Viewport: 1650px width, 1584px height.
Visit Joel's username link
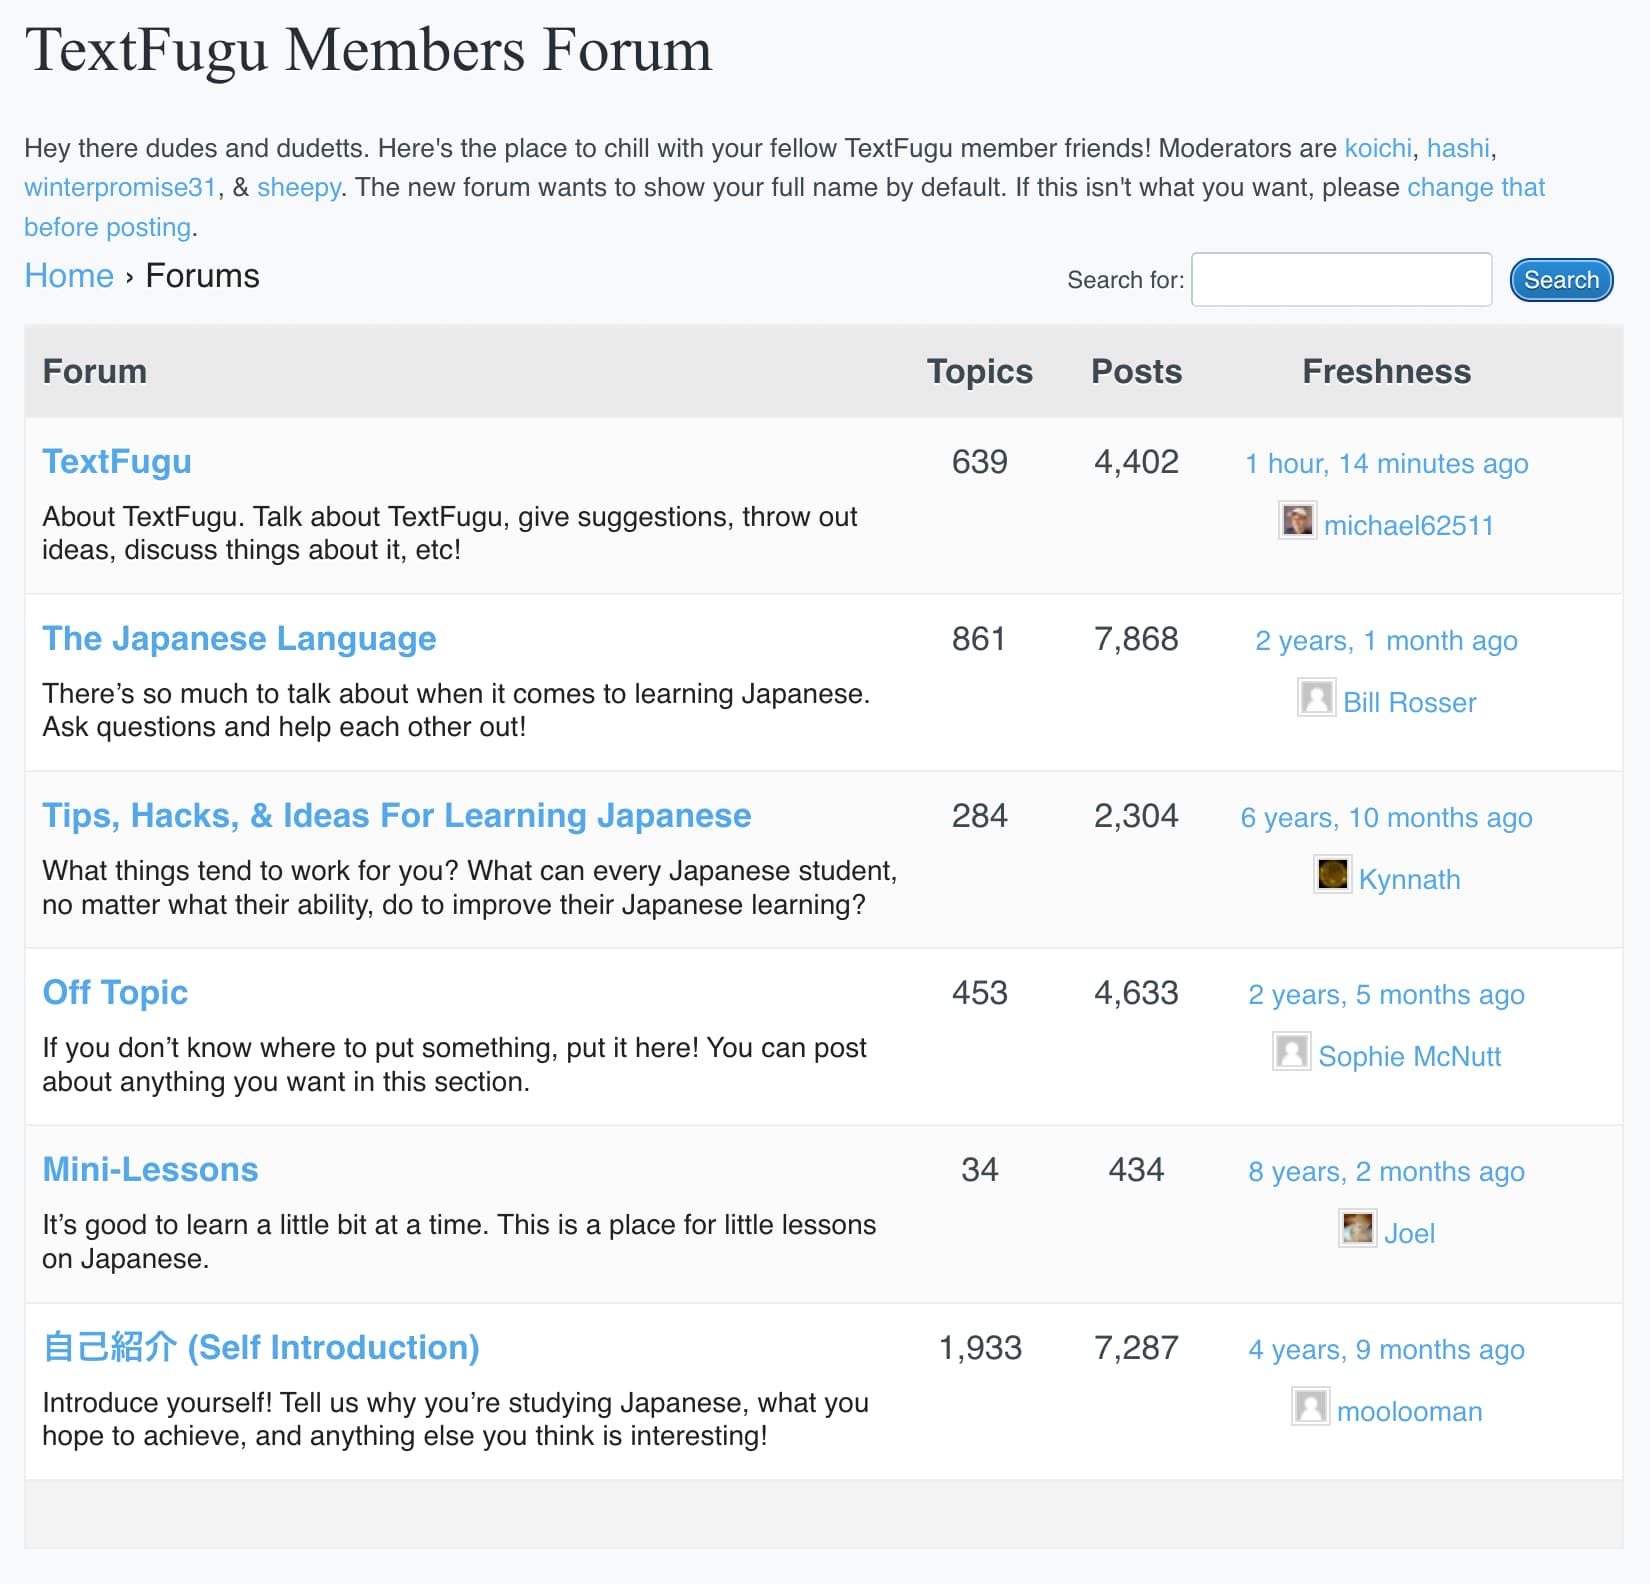[1409, 1234]
